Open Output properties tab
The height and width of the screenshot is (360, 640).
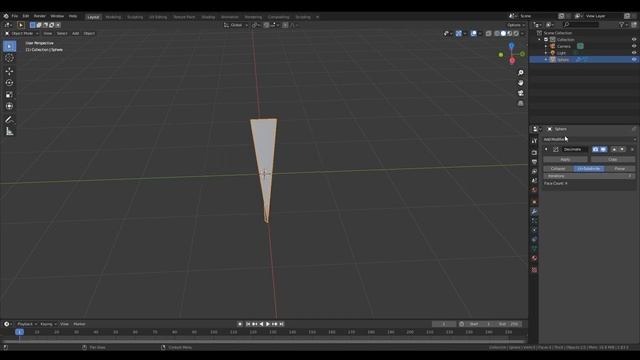534,162
